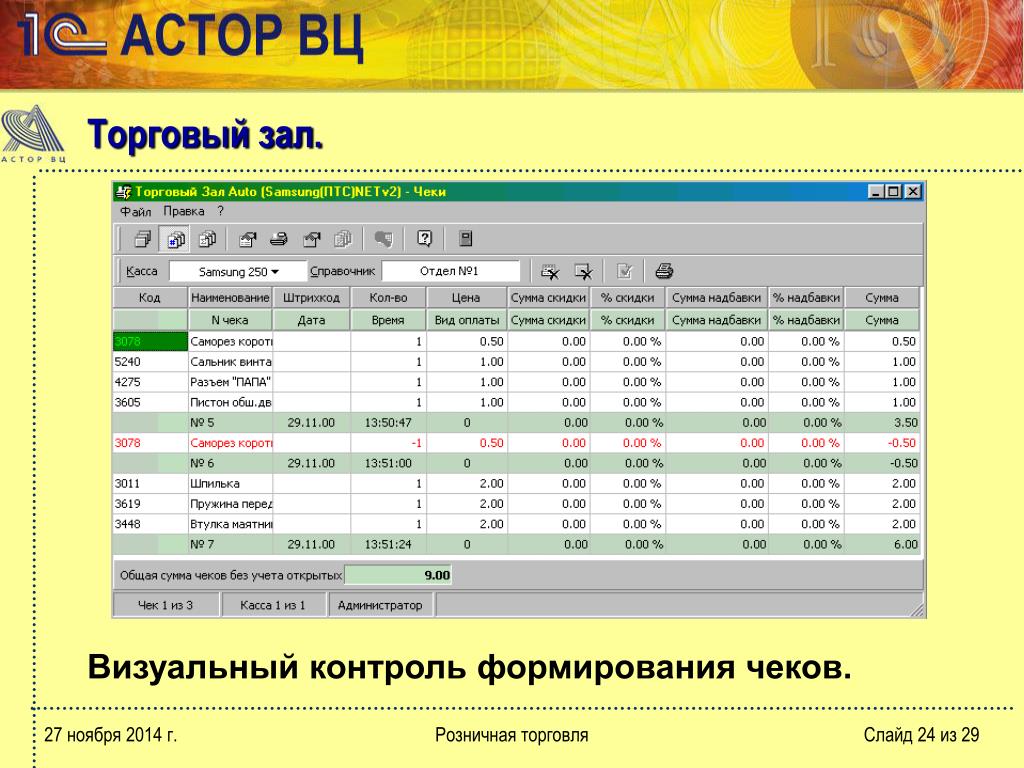Click the greyed-out checkmark sheet icon
The width and height of the screenshot is (1024, 768).
[624, 271]
